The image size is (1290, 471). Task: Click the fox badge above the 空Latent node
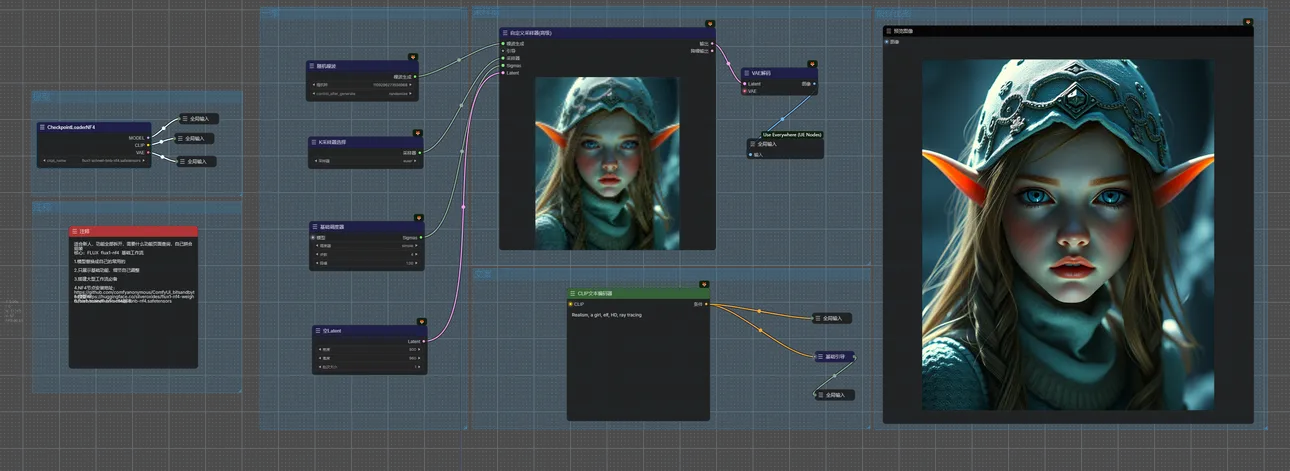click(x=422, y=322)
